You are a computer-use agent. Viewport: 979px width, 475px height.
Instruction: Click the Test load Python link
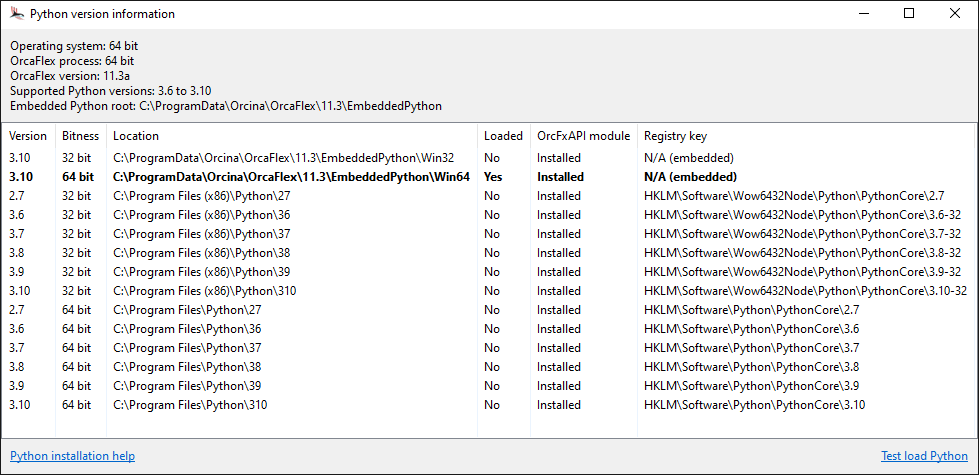923,456
